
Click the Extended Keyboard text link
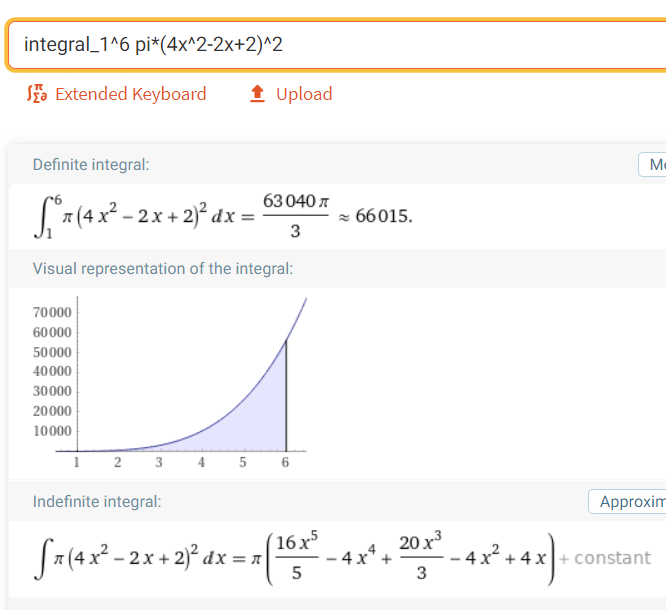pos(131,94)
